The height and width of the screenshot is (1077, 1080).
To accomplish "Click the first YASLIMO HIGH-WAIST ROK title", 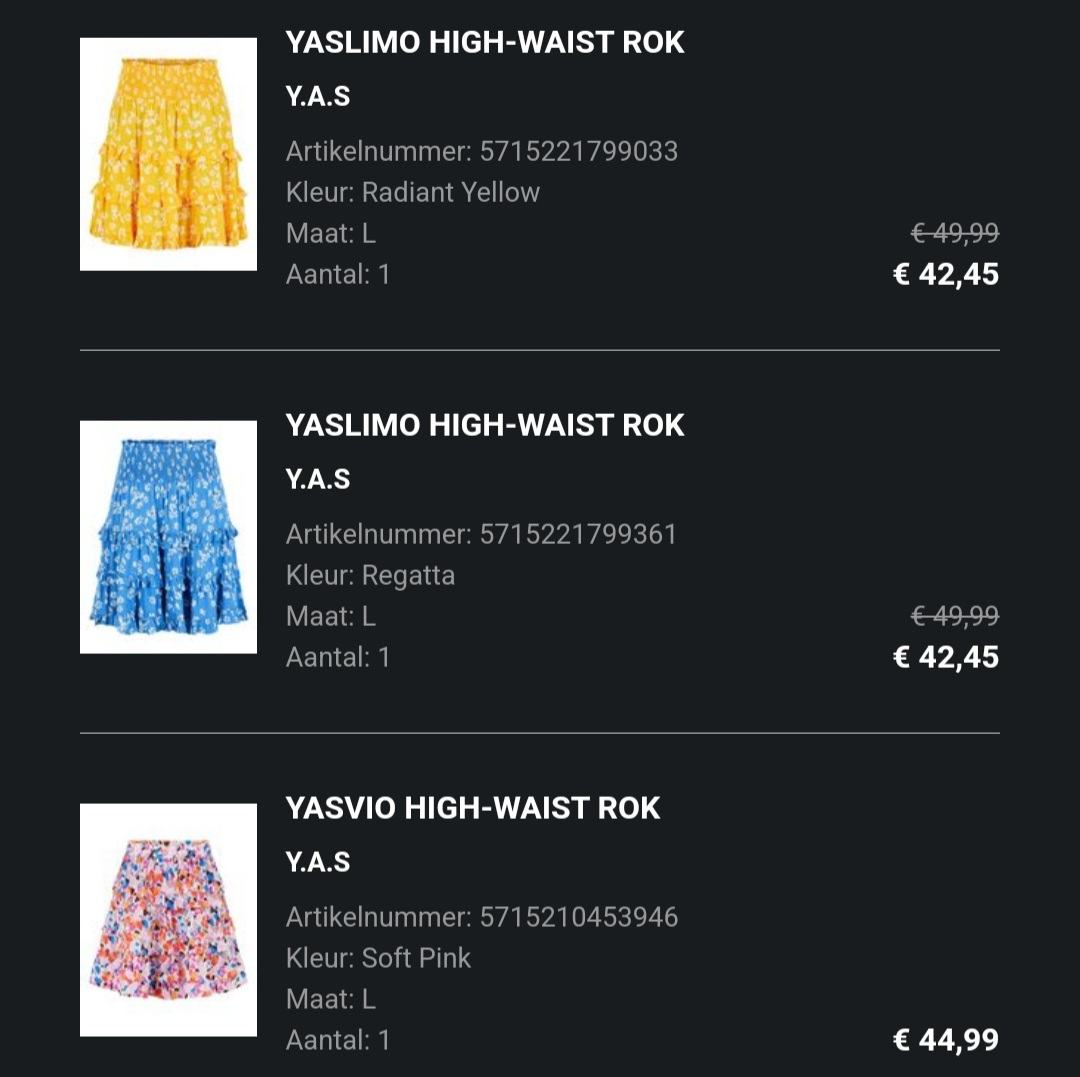I will (x=485, y=43).
